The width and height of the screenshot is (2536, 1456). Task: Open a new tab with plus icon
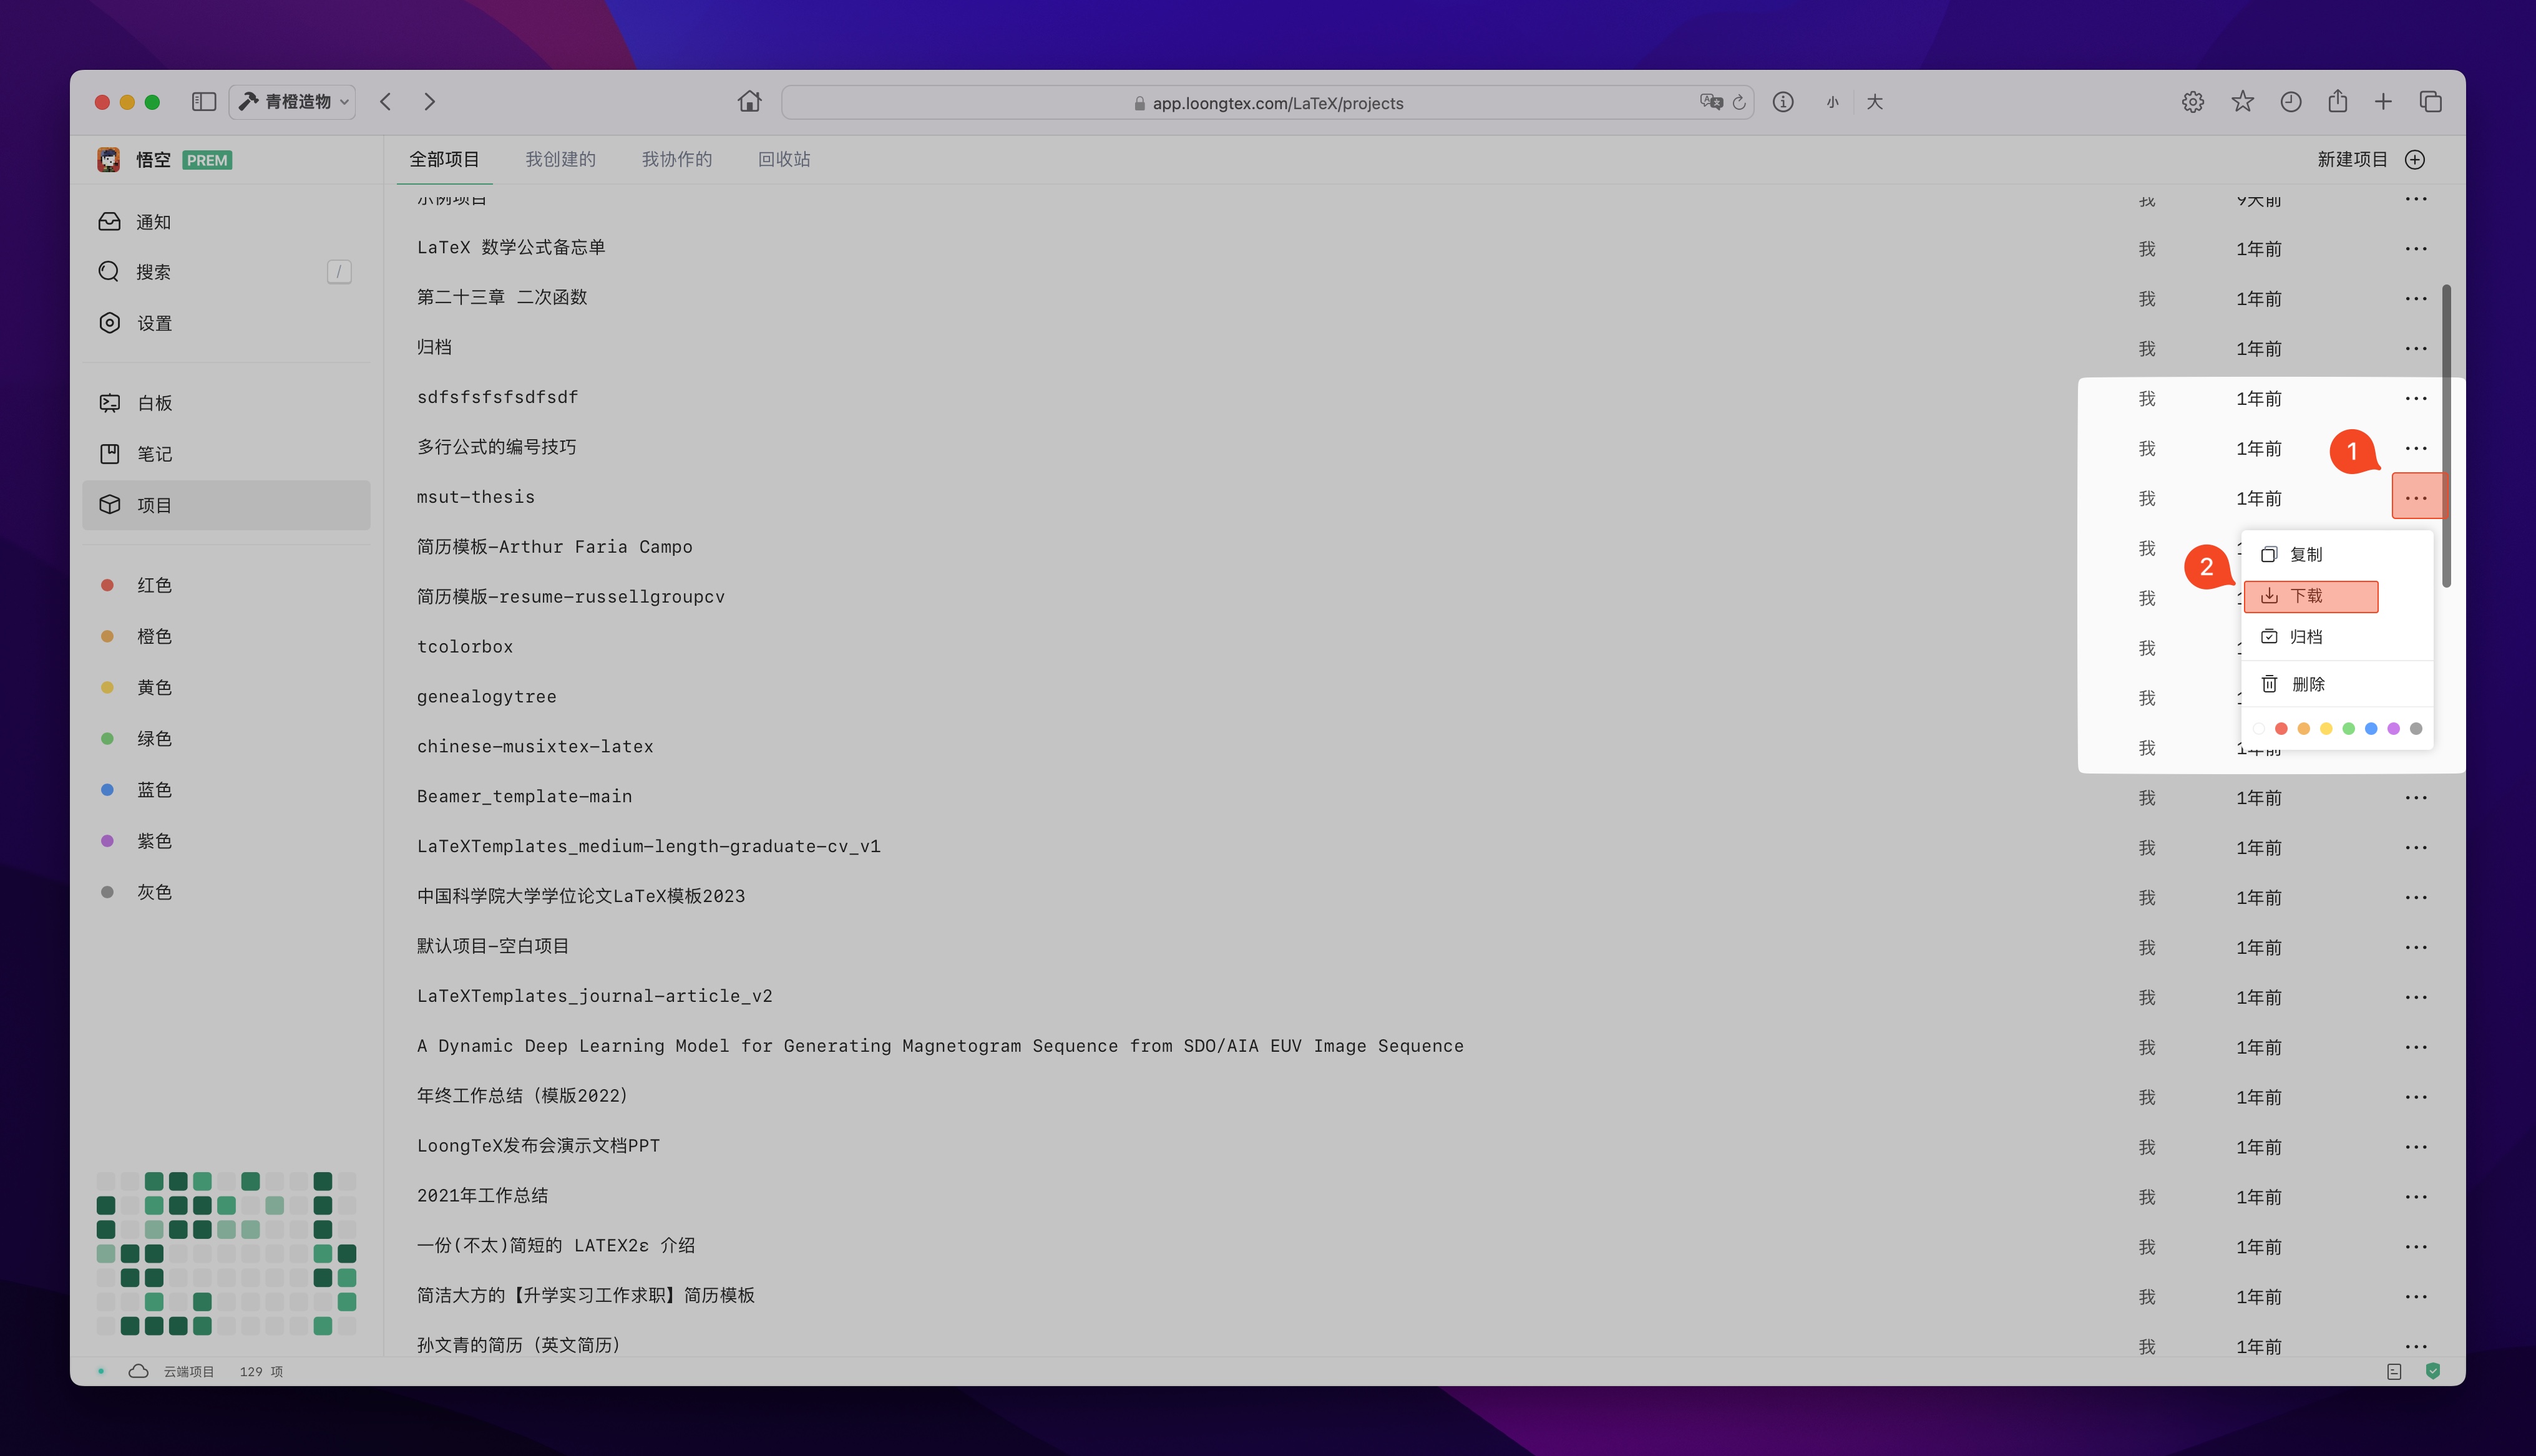click(x=2384, y=102)
